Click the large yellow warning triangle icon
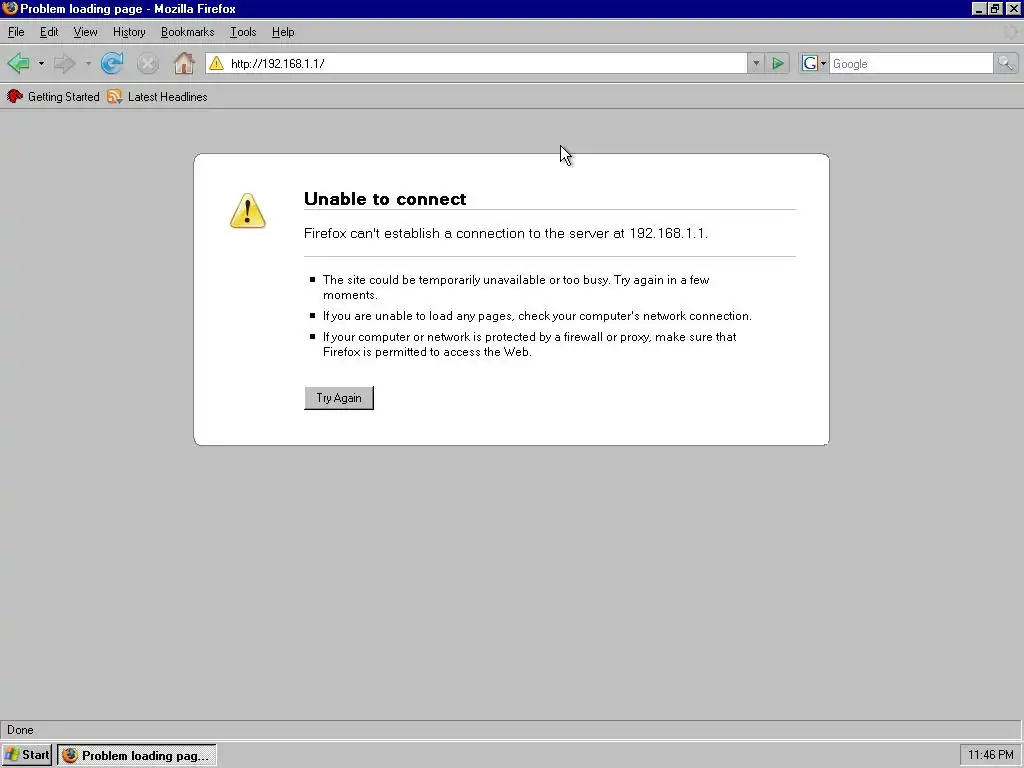 tap(248, 210)
